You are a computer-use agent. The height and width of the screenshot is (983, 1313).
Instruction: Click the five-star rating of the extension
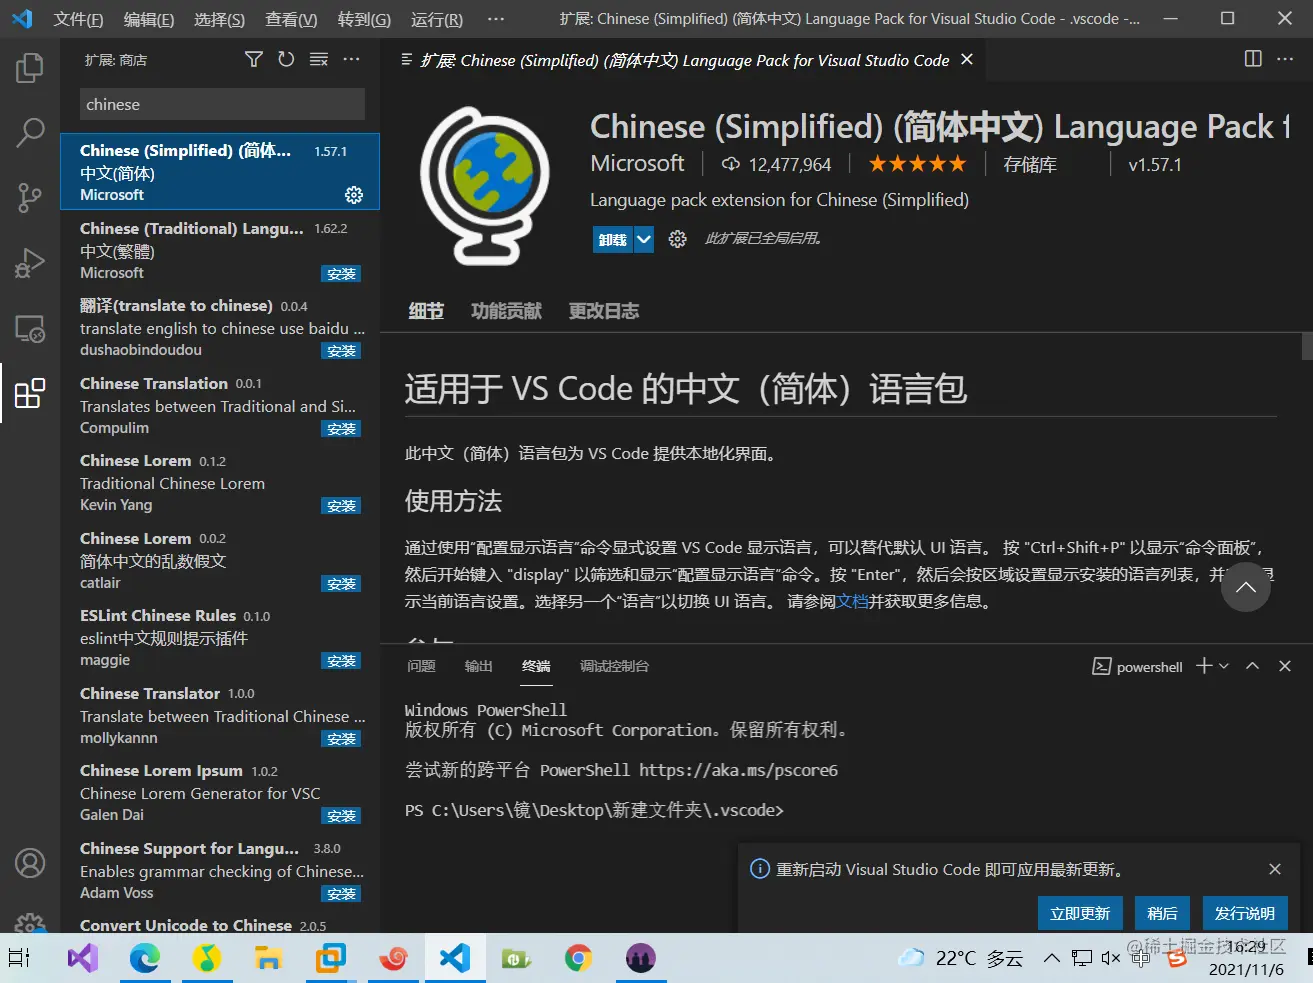coord(917,164)
